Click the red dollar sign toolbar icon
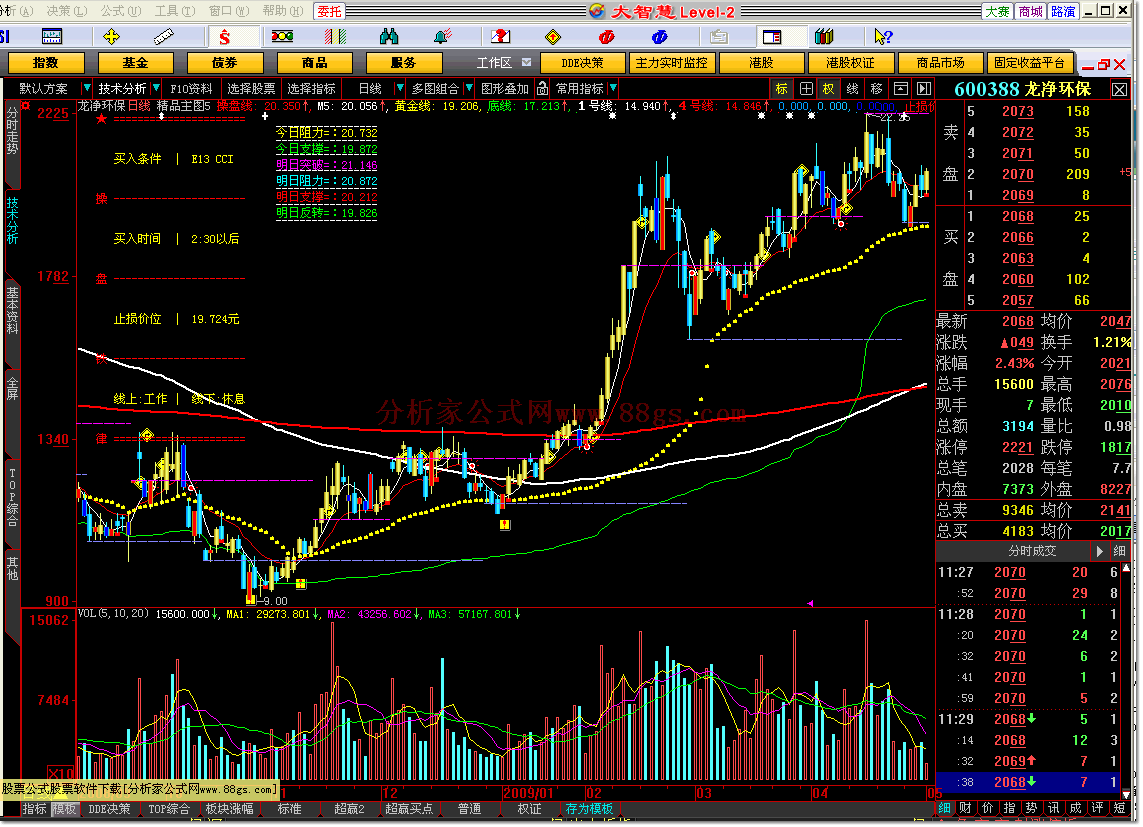 coord(225,36)
